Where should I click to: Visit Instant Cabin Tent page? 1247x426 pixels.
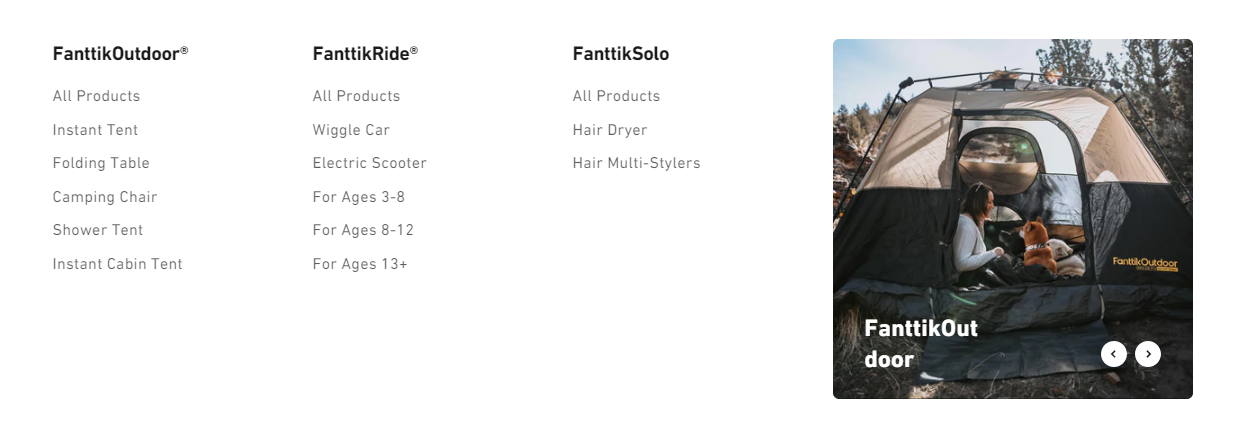tap(117, 264)
